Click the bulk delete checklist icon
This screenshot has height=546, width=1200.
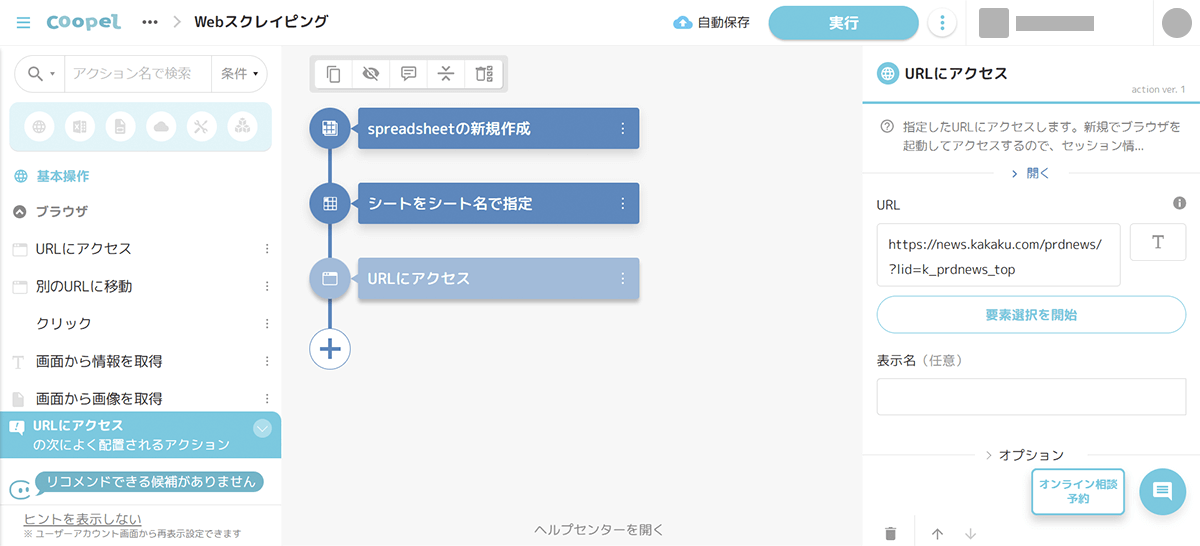[x=484, y=73]
